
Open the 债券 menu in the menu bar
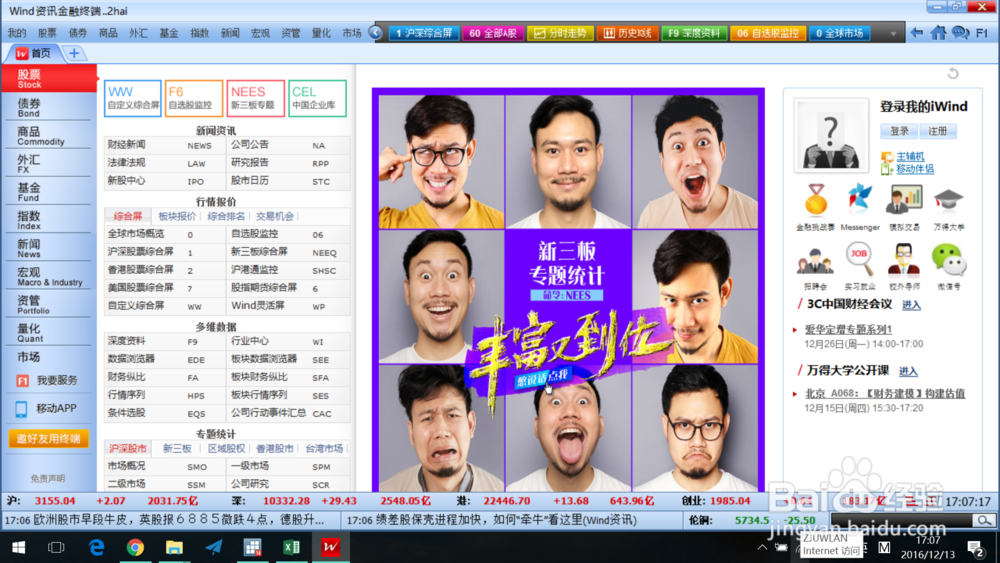click(78, 33)
